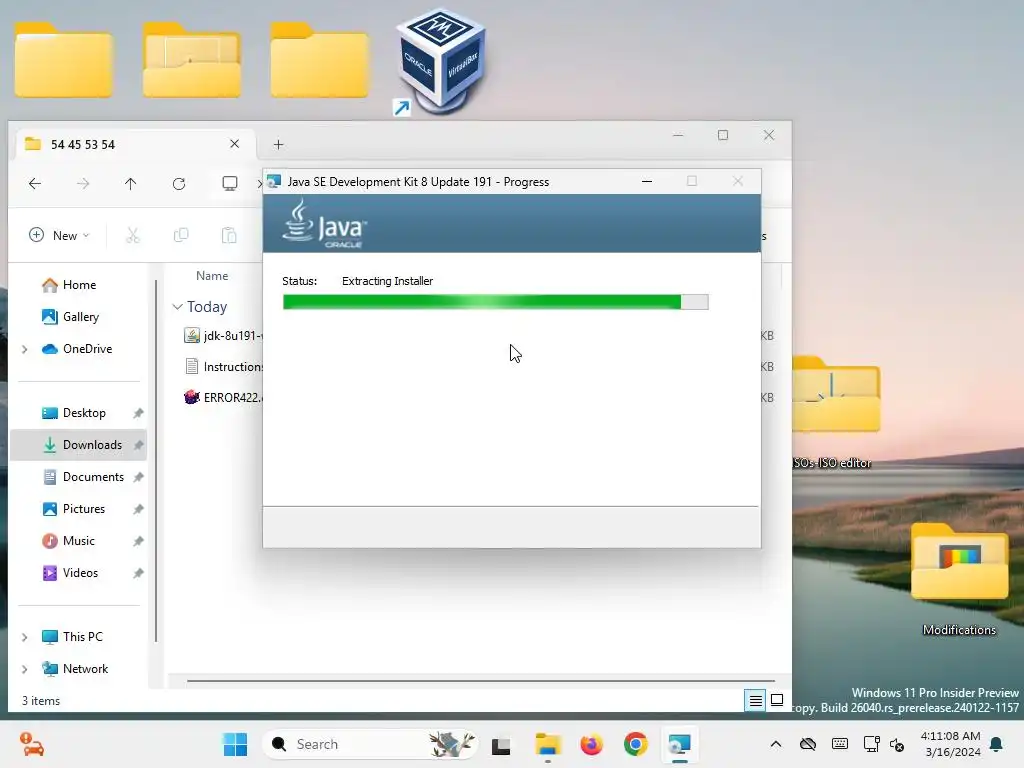Select the ERROR422 file
Image resolution: width=1024 pixels, height=768 pixels.
223,397
